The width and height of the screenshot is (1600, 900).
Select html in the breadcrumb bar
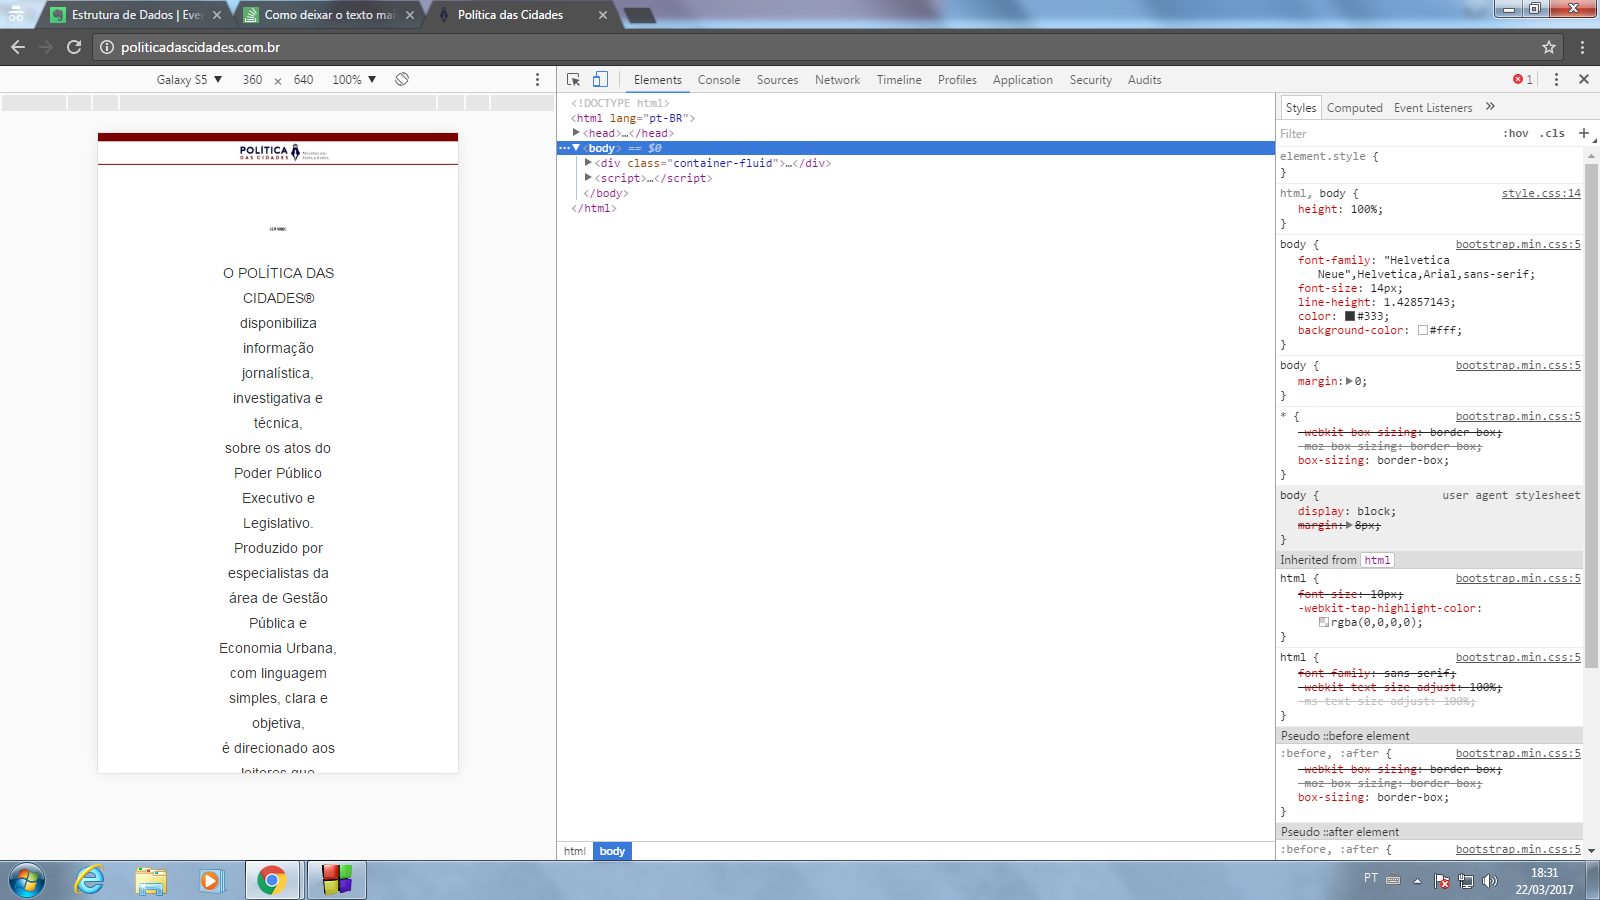click(x=575, y=851)
